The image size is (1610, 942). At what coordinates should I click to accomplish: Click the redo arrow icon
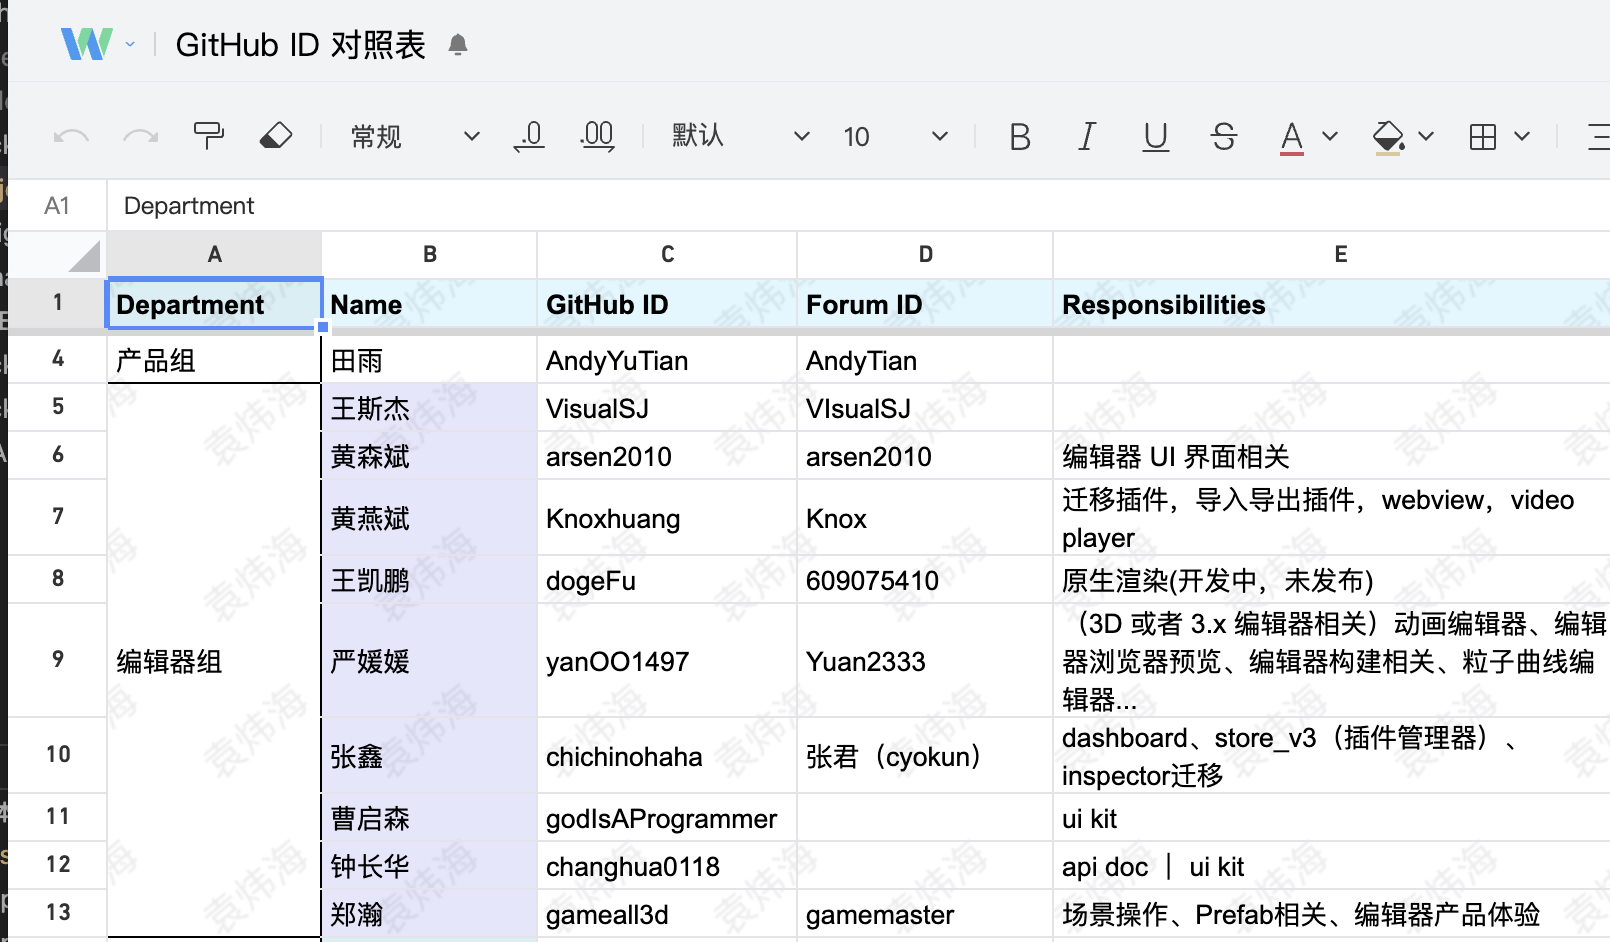pyautogui.click(x=140, y=136)
